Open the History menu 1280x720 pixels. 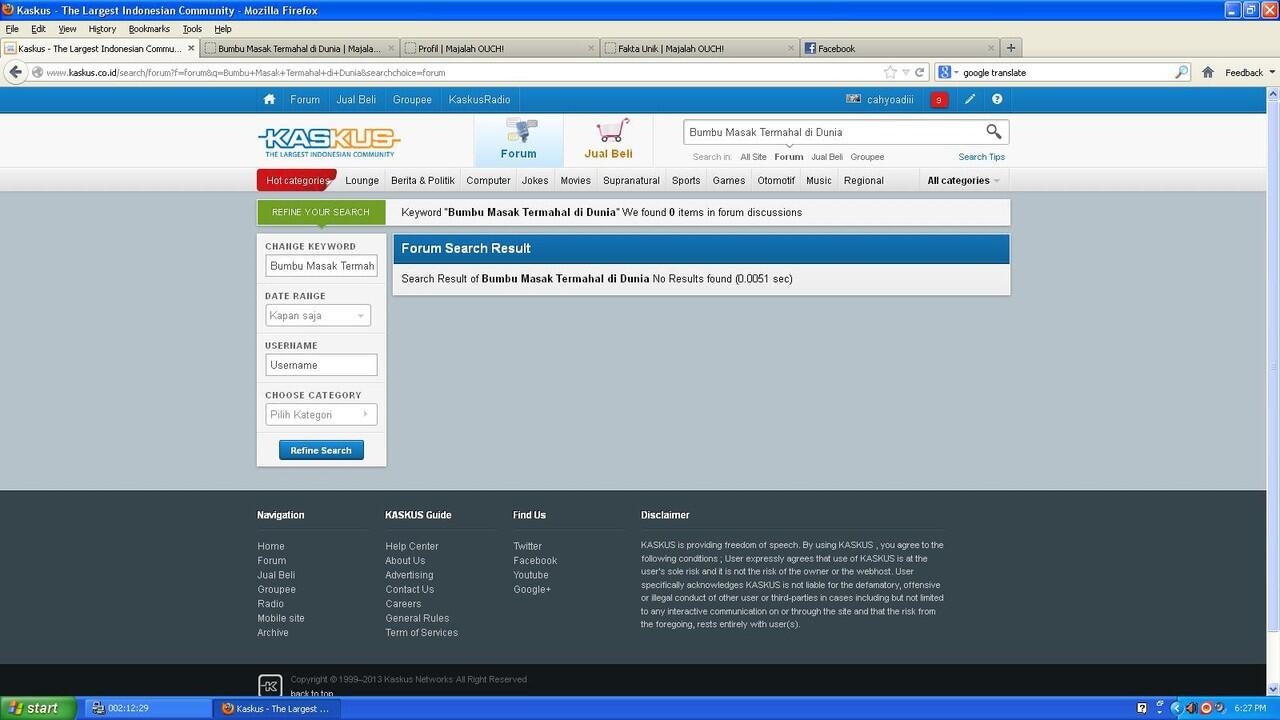(102, 29)
